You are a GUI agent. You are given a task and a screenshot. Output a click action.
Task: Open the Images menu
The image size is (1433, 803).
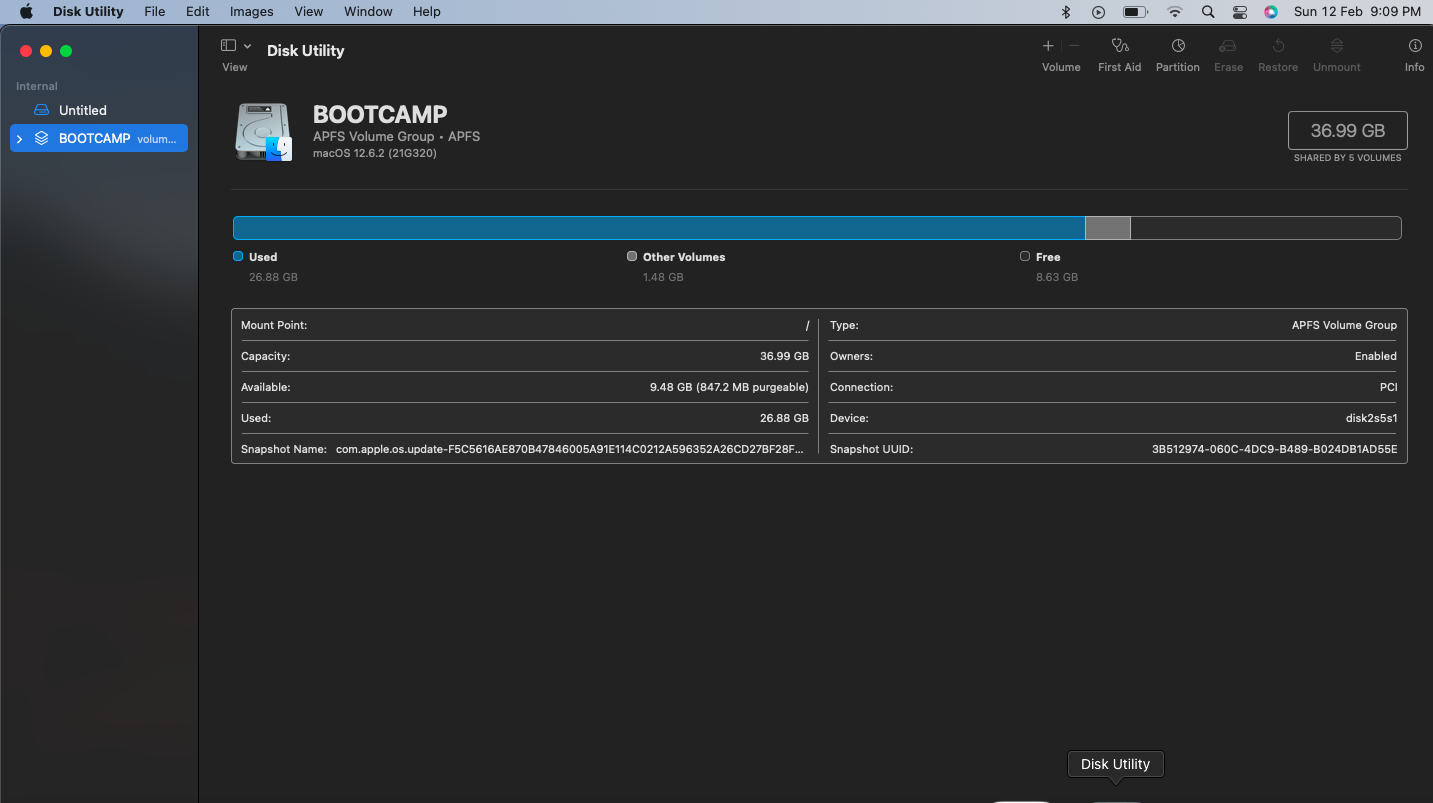[x=250, y=11]
